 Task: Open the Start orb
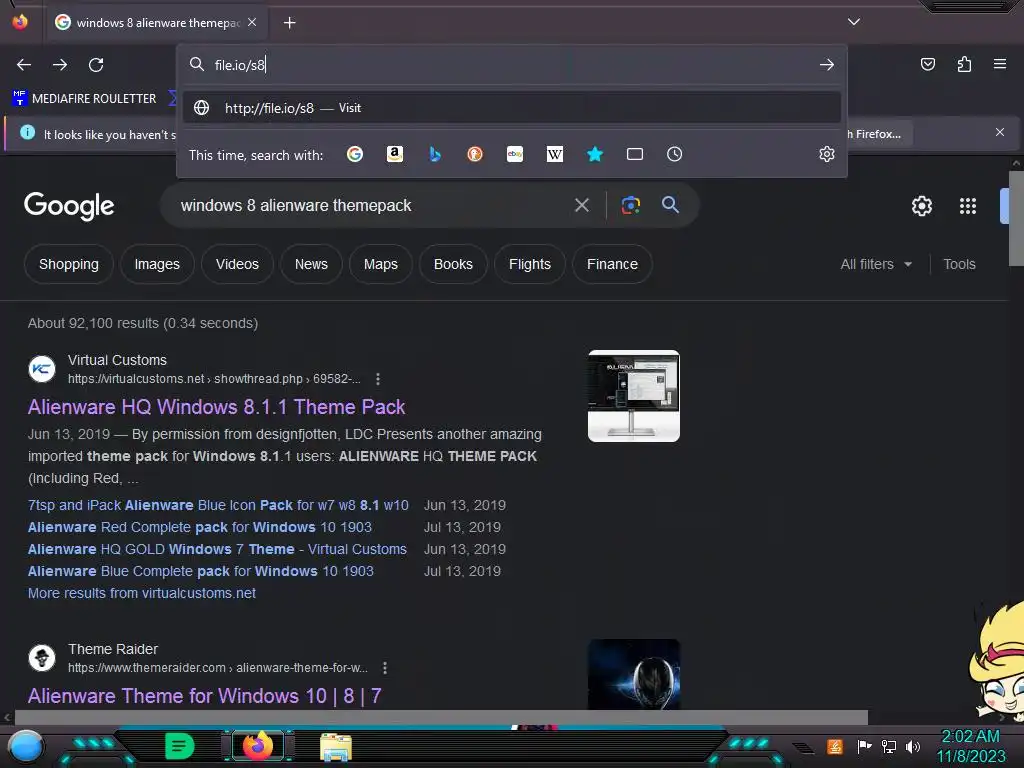pyautogui.click(x=26, y=747)
